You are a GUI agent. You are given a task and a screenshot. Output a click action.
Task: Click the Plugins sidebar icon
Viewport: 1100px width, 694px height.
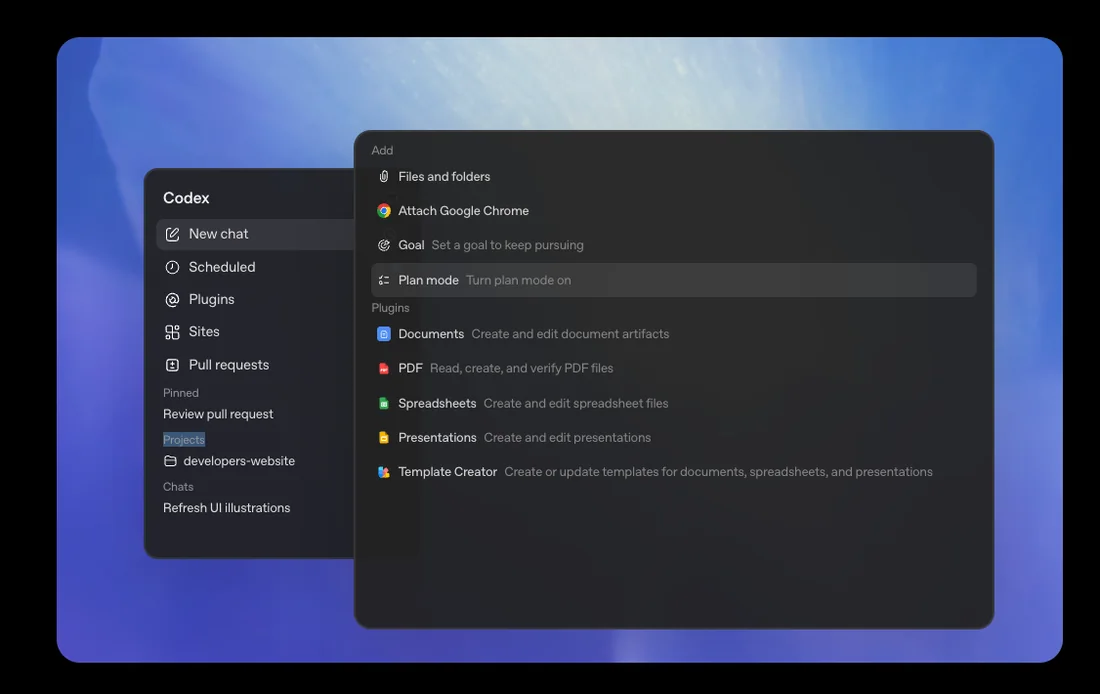(172, 300)
